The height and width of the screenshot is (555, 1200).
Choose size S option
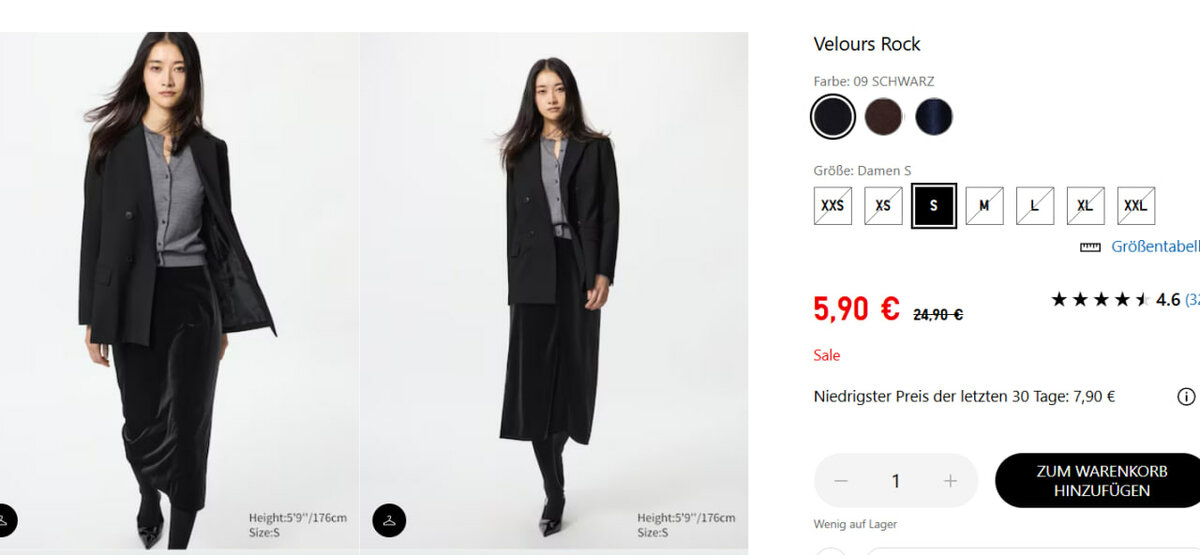[934, 206]
